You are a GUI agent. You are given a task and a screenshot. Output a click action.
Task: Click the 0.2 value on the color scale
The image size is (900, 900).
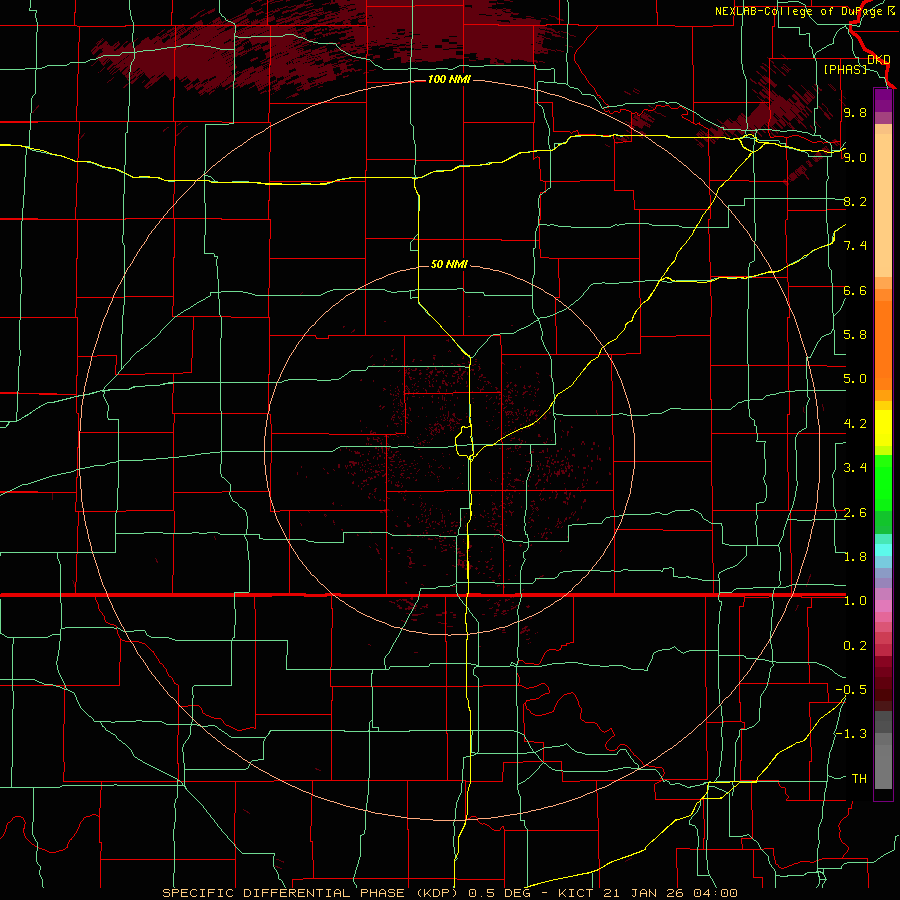click(855, 646)
